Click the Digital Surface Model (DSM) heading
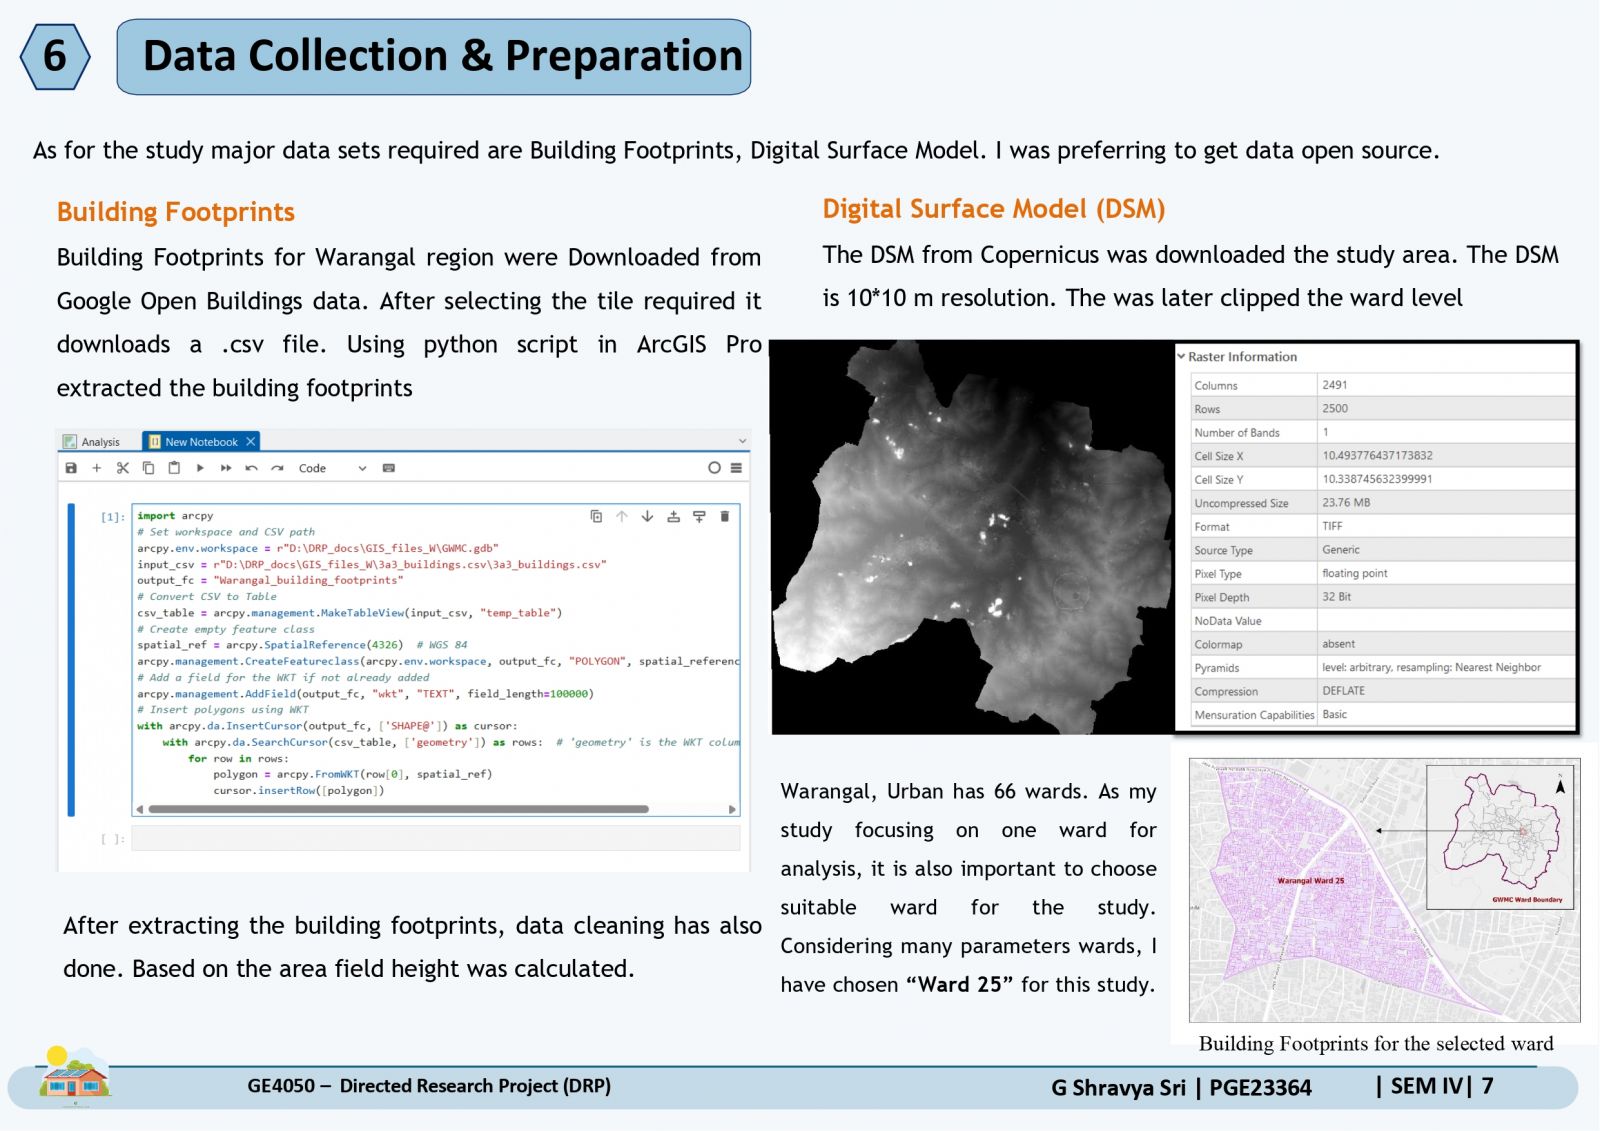This screenshot has height=1131, width=1600. click(994, 209)
